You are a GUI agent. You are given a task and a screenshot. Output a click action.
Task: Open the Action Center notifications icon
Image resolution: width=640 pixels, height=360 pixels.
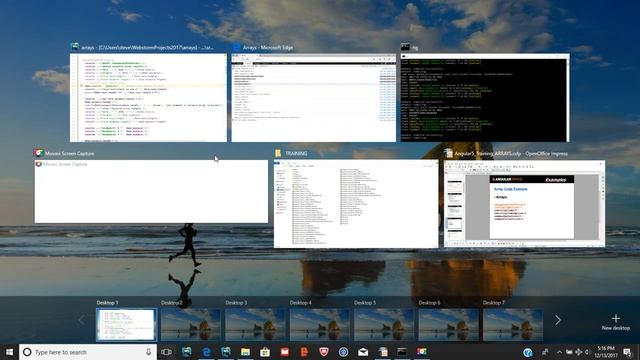[x=627, y=352]
